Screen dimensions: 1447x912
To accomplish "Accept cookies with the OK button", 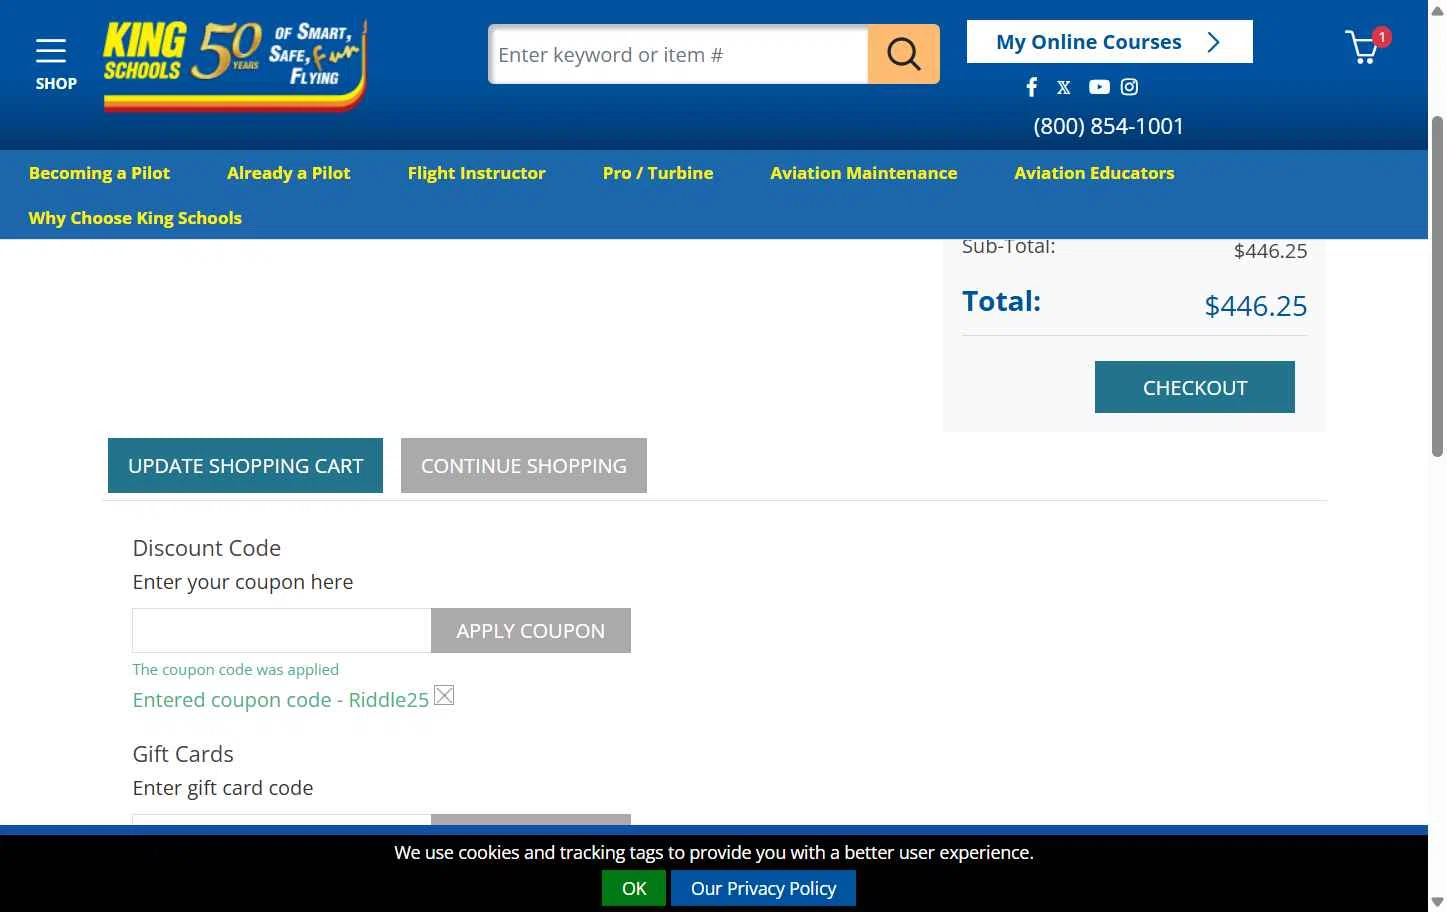I will (x=634, y=888).
